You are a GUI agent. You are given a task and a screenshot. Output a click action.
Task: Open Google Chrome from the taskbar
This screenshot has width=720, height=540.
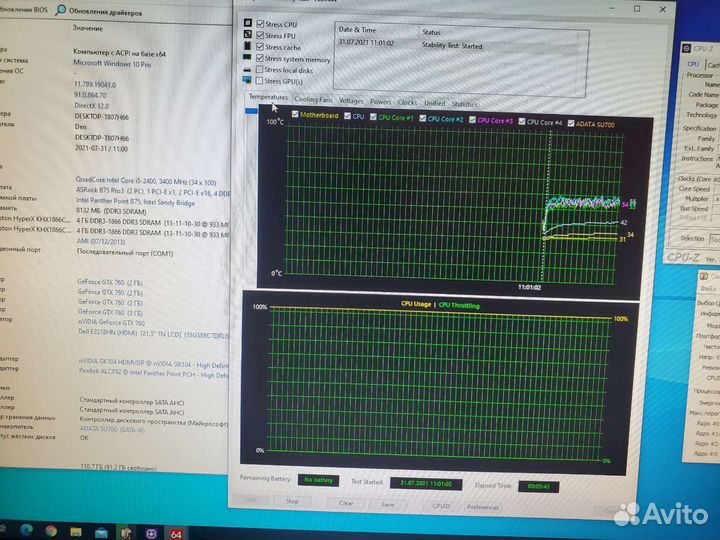click(51, 531)
